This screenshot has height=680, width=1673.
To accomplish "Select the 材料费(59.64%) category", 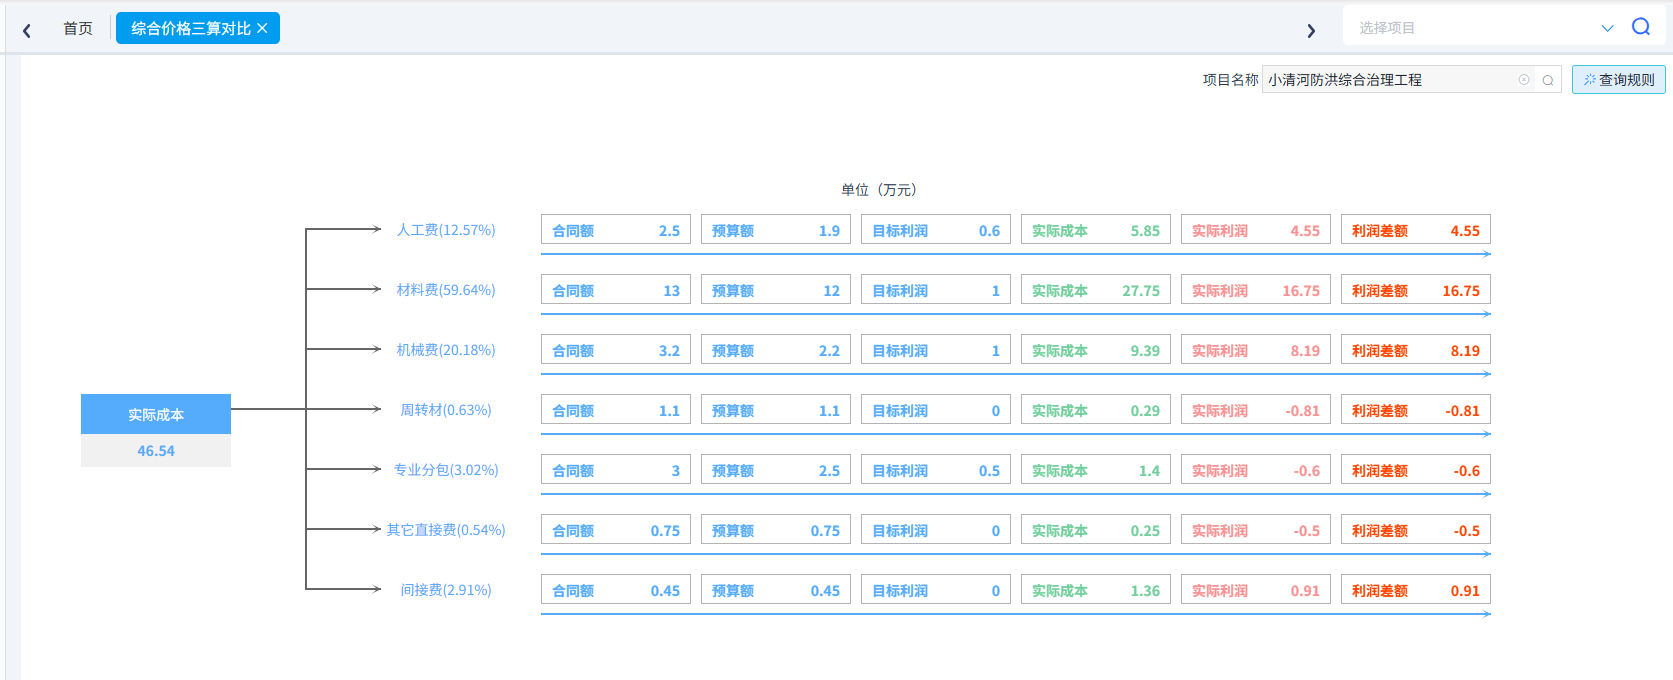I will coord(446,290).
